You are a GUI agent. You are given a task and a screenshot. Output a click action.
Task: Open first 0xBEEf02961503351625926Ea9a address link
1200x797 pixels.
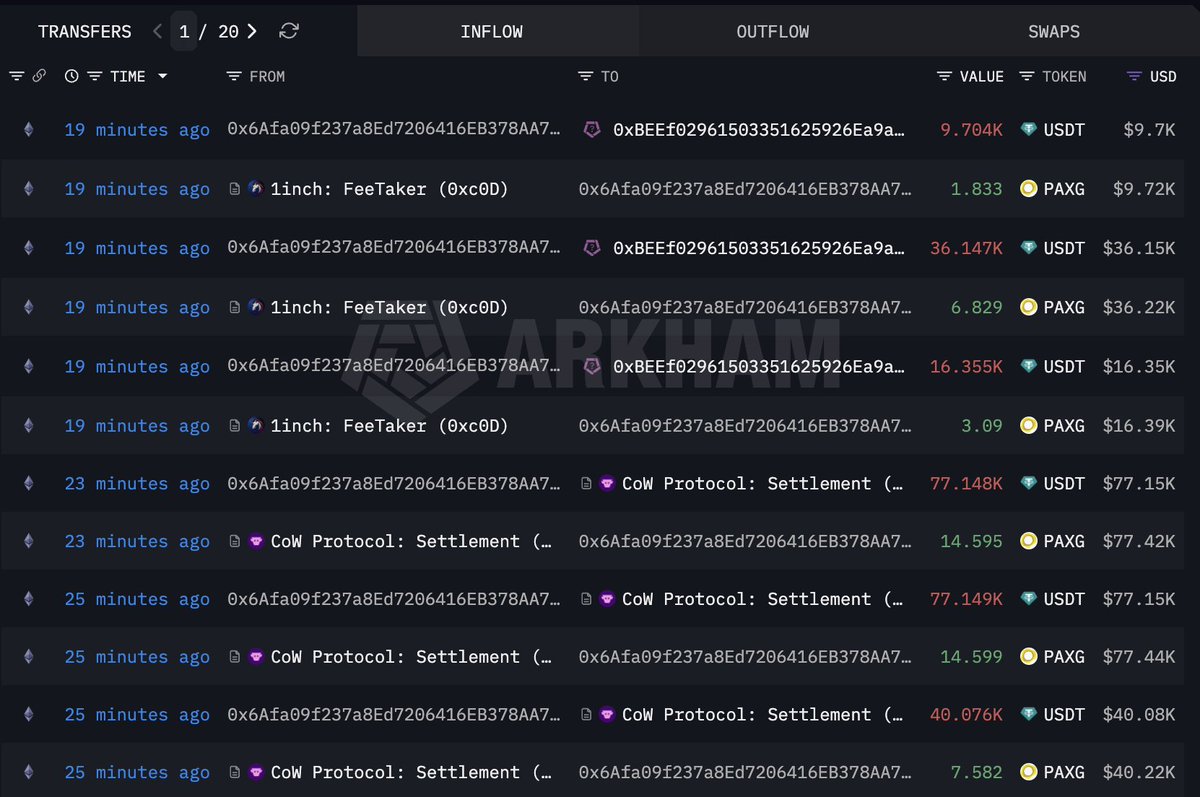click(x=760, y=130)
